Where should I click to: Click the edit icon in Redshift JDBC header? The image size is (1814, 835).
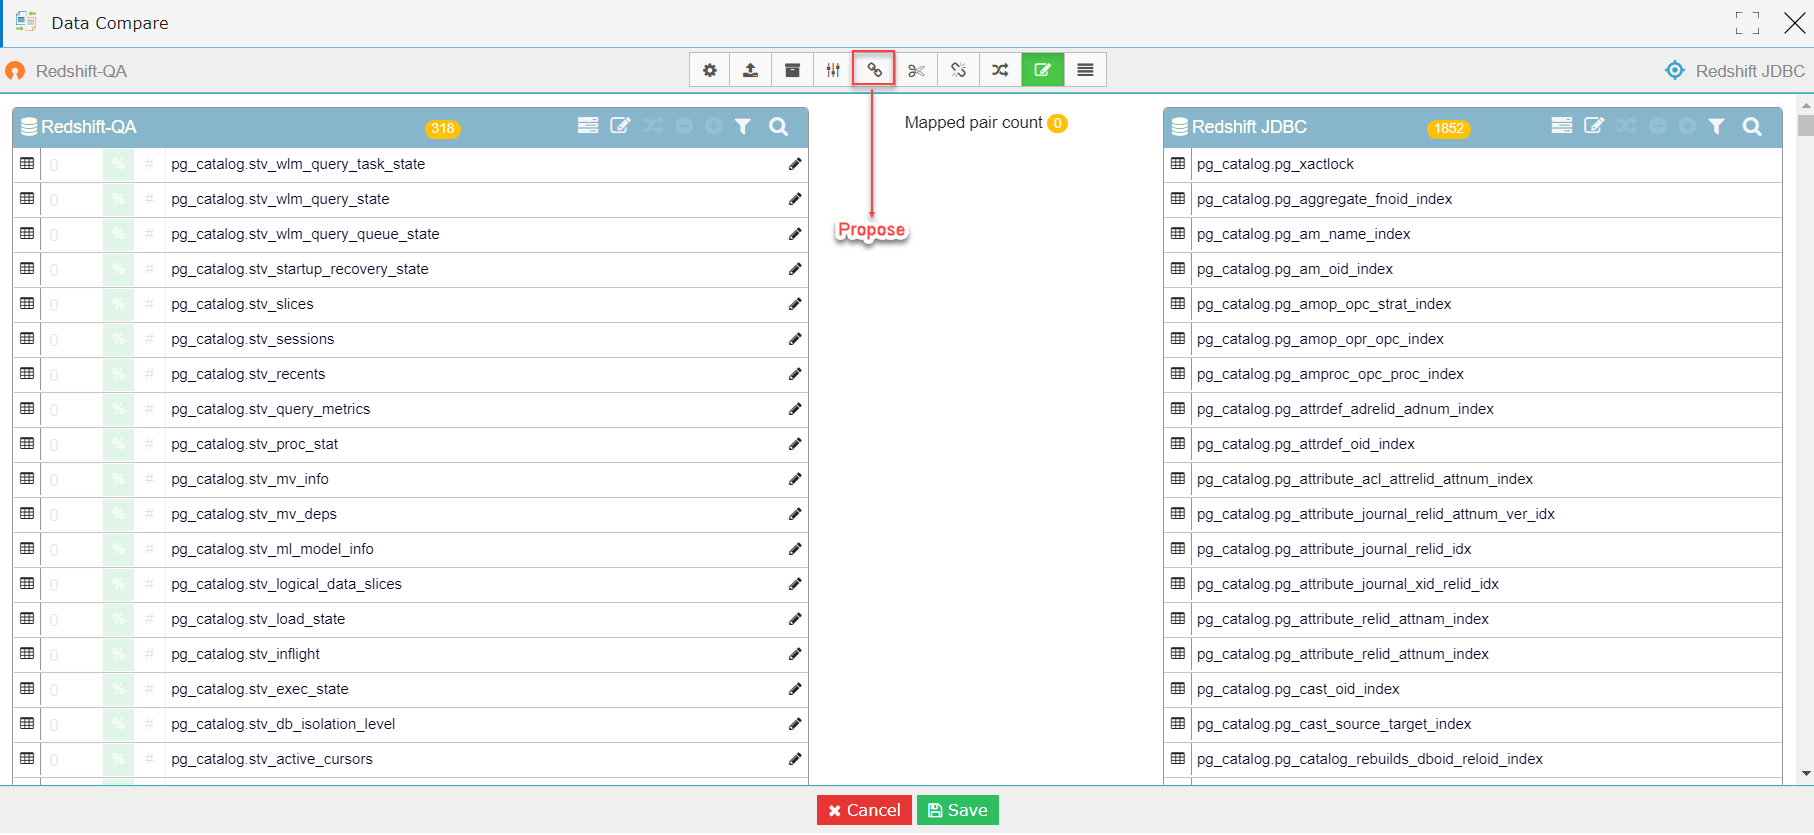point(1594,126)
